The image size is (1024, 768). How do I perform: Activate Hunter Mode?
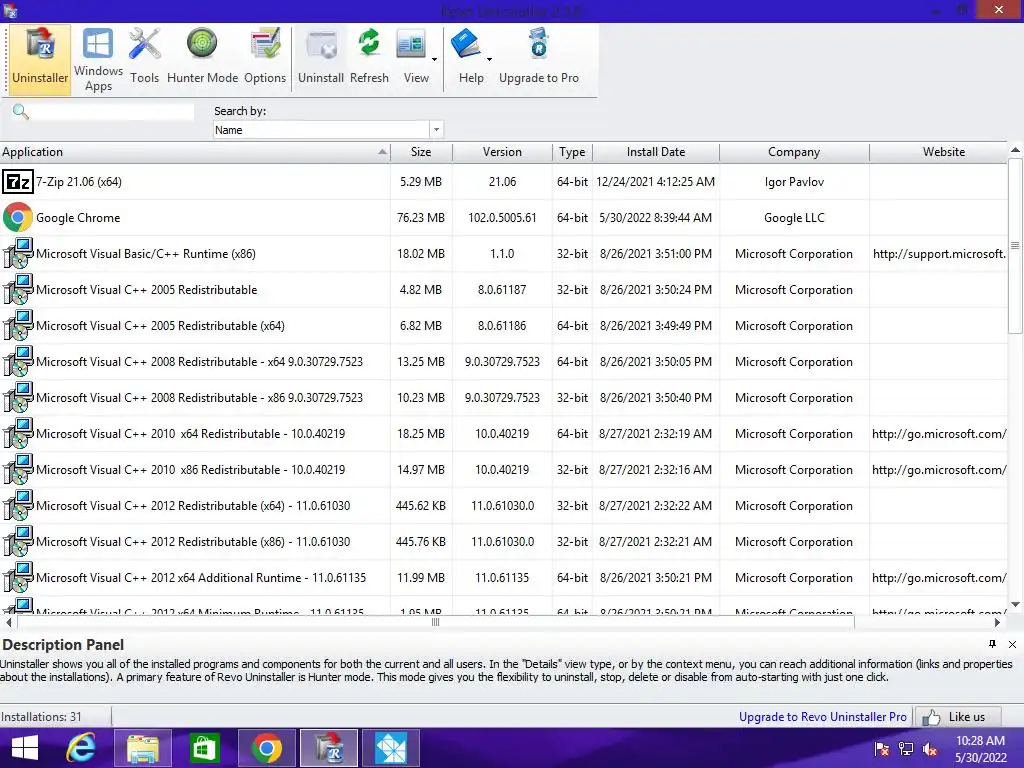pos(202,59)
